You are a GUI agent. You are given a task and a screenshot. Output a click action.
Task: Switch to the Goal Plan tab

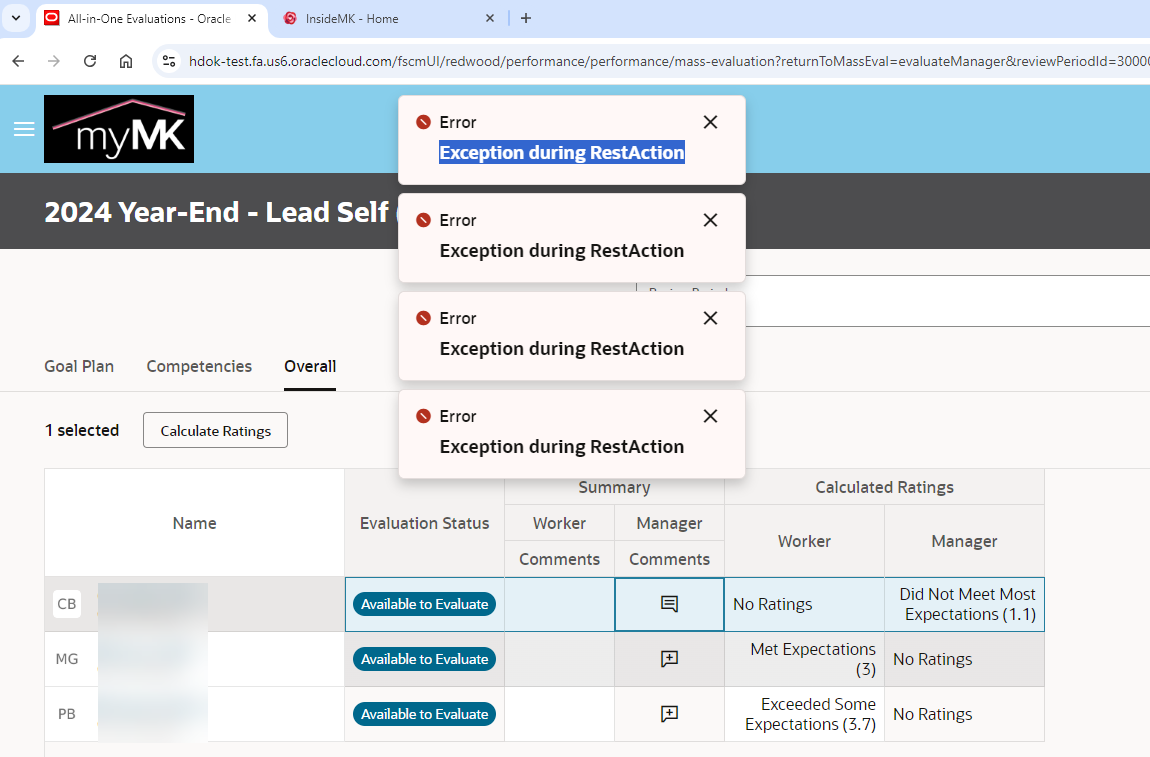pos(79,366)
